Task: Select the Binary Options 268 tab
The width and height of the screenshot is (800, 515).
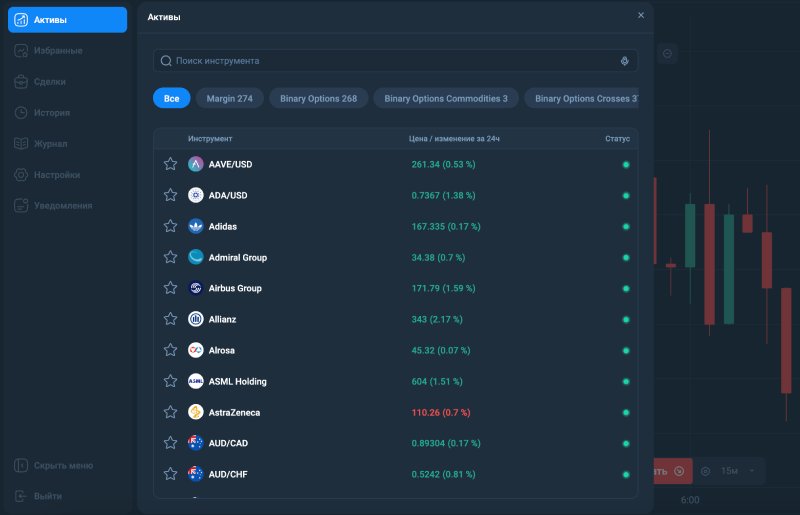Action: pyautogui.click(x=318, y=98)
